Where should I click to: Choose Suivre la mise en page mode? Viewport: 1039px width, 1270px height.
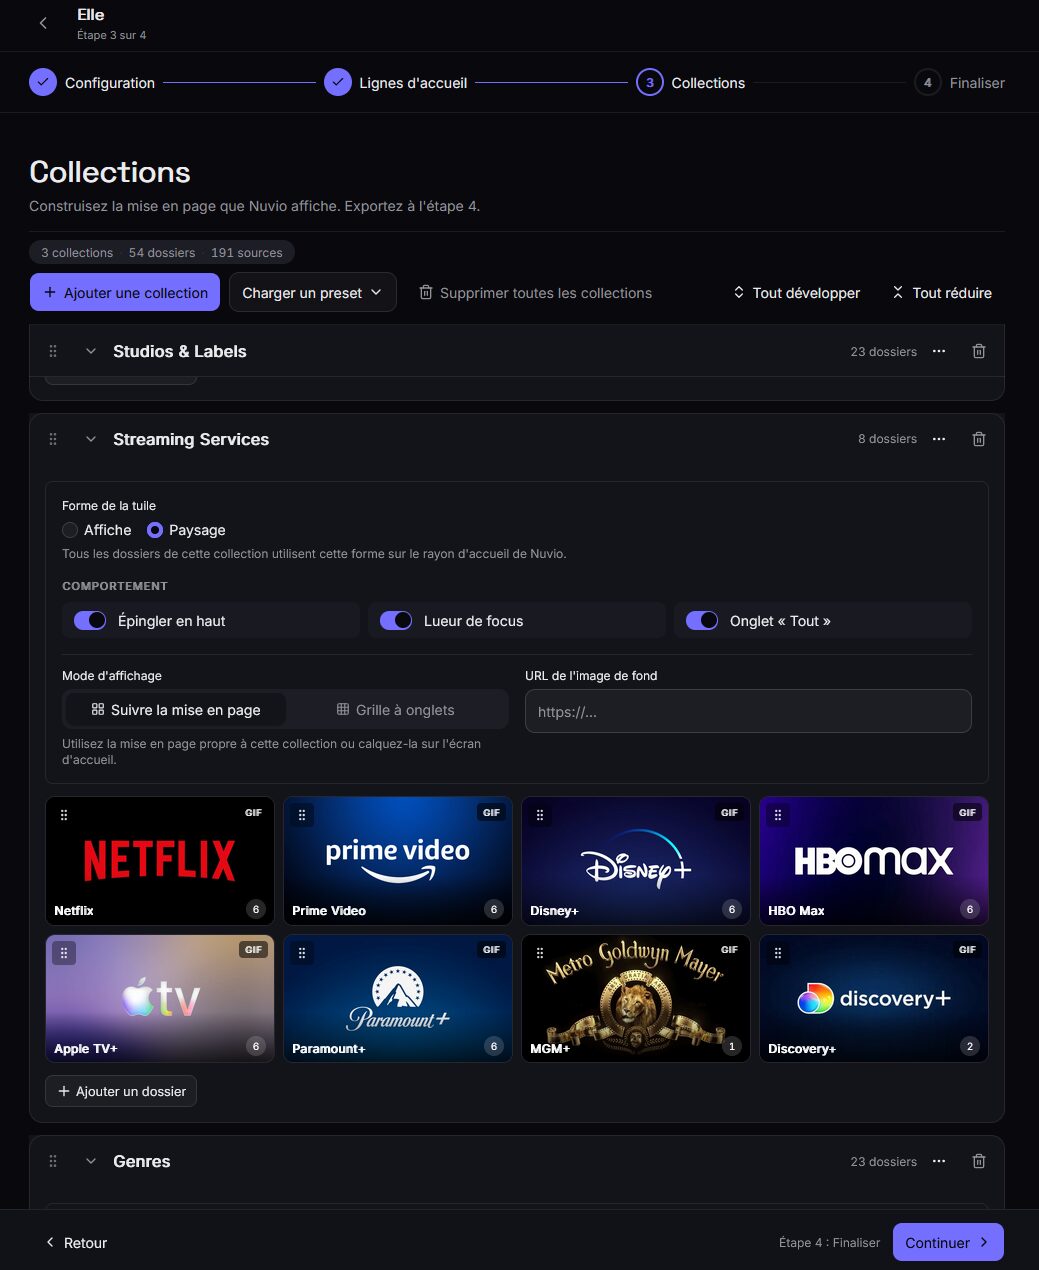coord(176,710)
